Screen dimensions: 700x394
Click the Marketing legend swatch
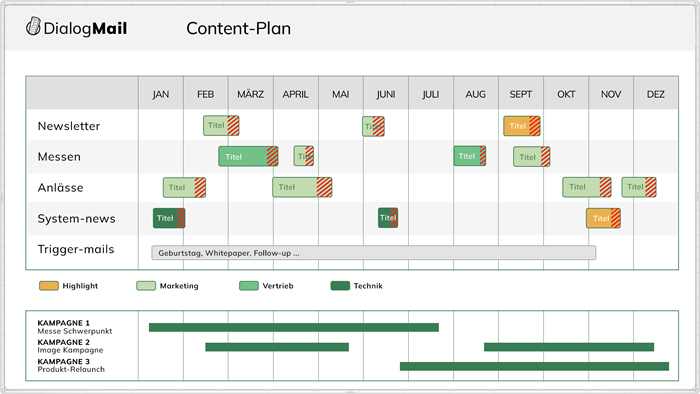pos(146,286)
